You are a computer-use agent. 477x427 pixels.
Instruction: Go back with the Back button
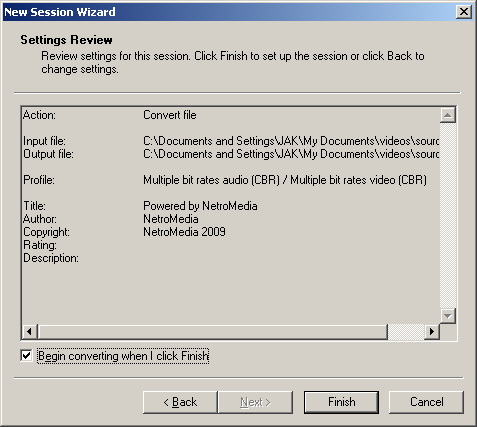180,402
